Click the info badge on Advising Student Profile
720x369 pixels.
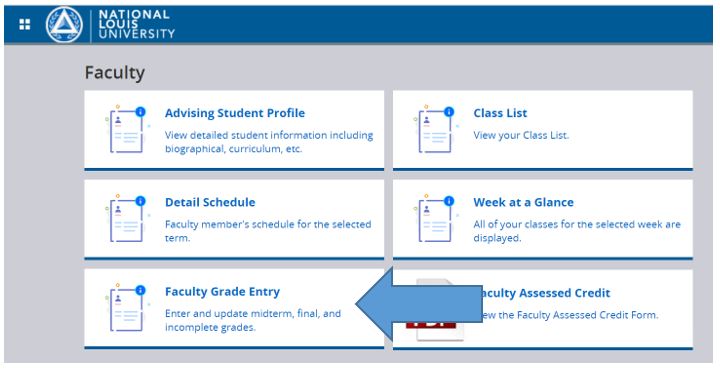[141, 112]
